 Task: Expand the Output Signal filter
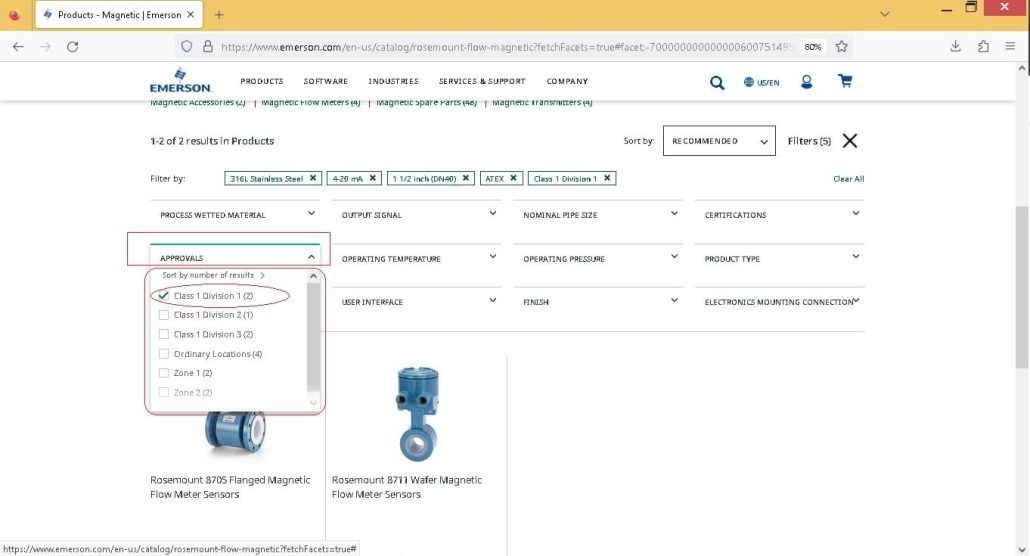click(x=416, y=215)
